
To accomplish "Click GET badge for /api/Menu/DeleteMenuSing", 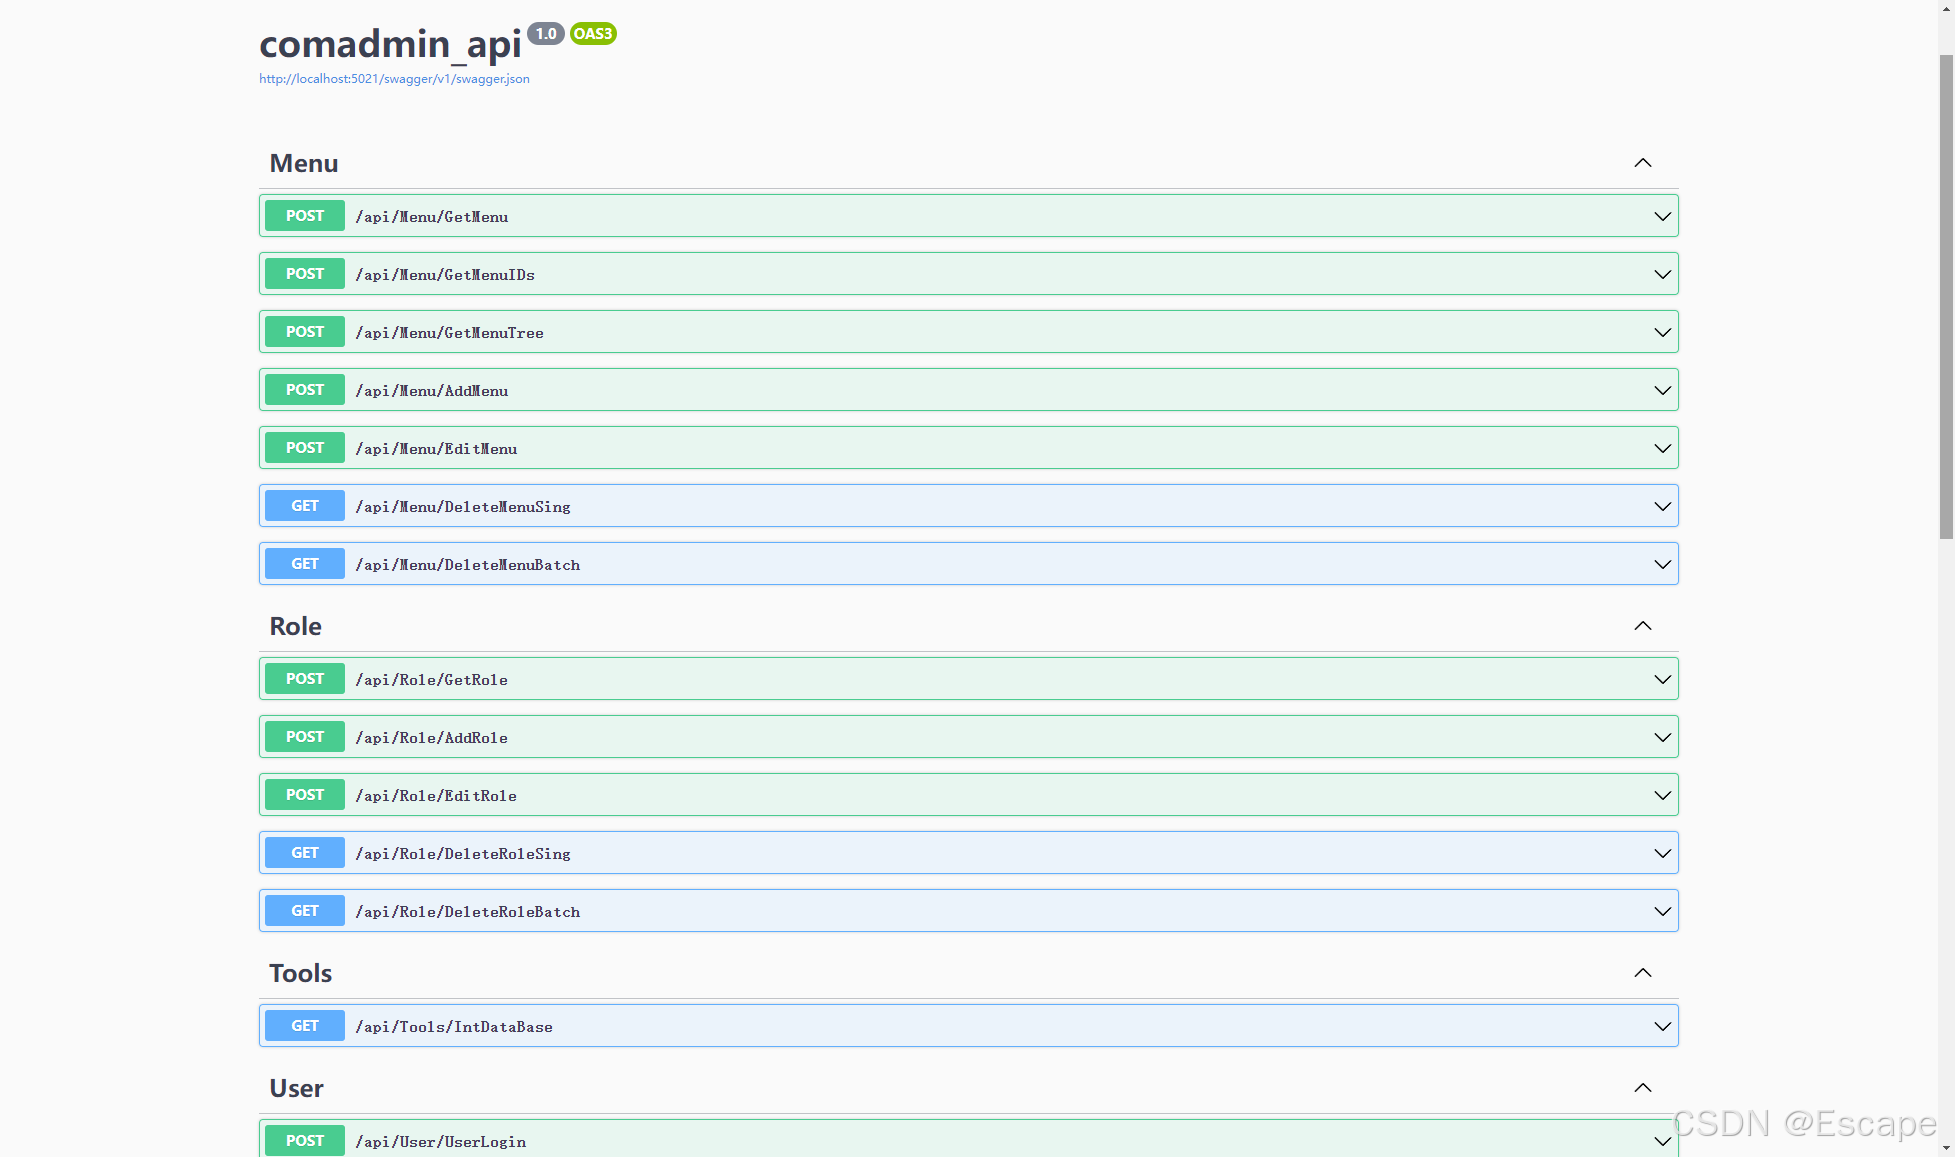I will click(x=305, y=506).
